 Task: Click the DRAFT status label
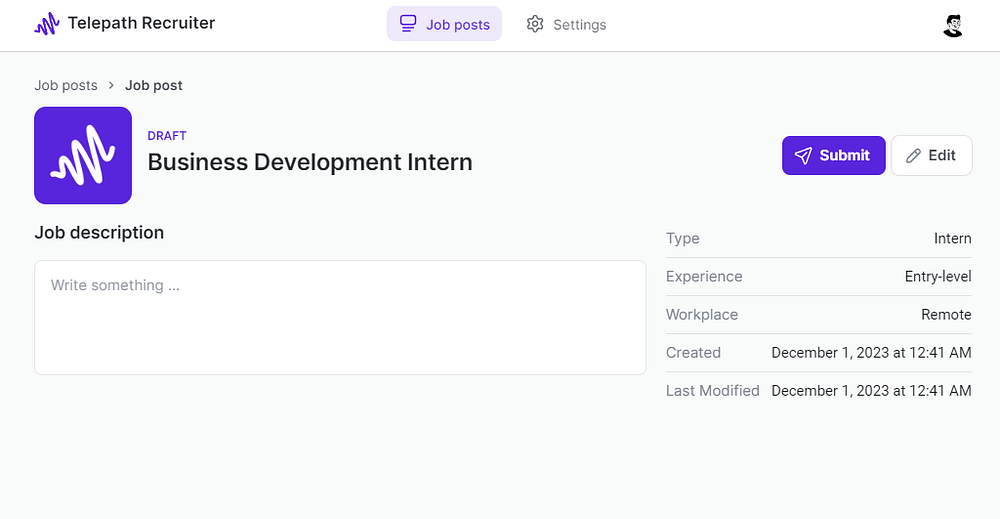point(167,136)
